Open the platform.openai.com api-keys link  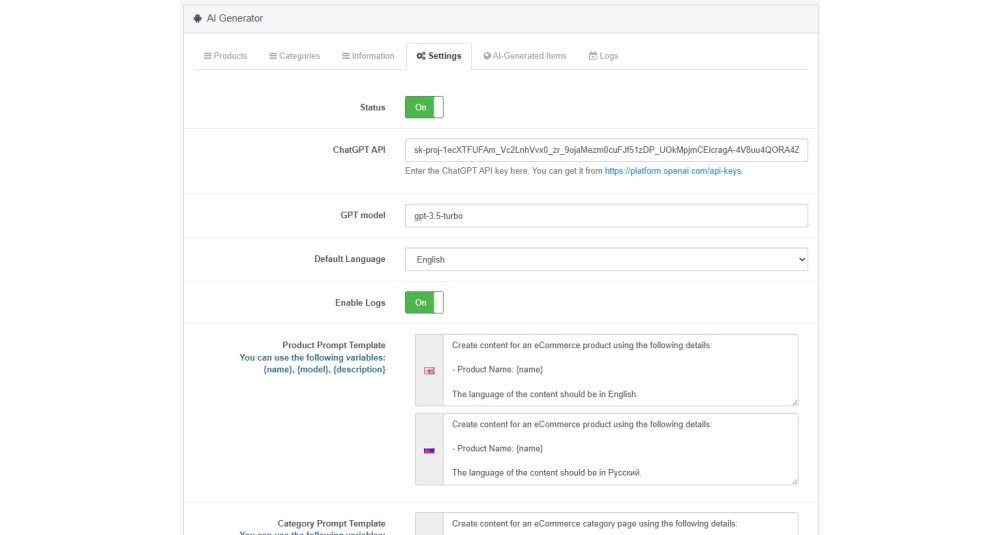pyautogui.click(x=673, y=171)
